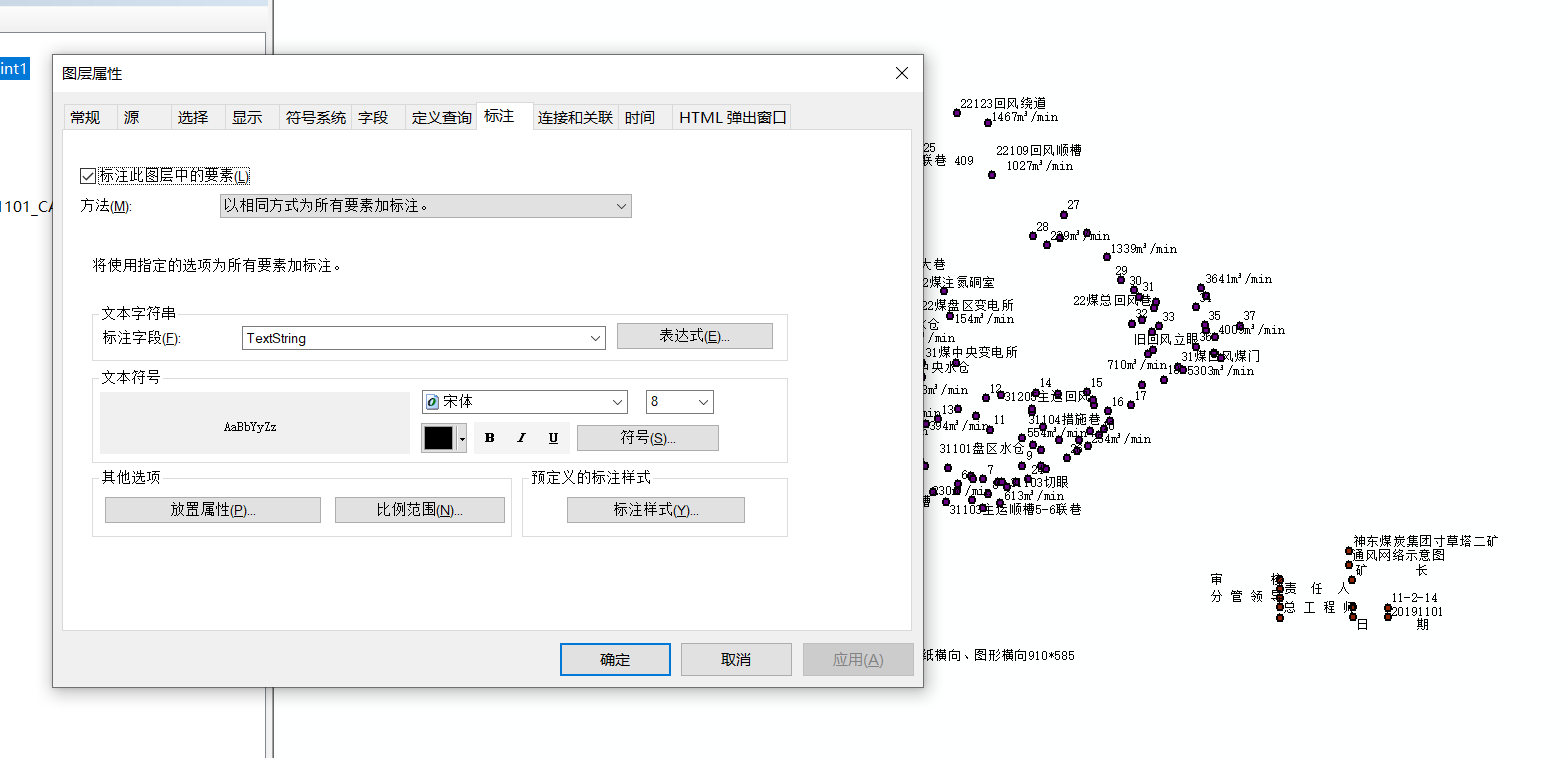This screenshot has height=758, width=1567.
Task: Open the 符号 symbol settings
Action: click(648, 437)
